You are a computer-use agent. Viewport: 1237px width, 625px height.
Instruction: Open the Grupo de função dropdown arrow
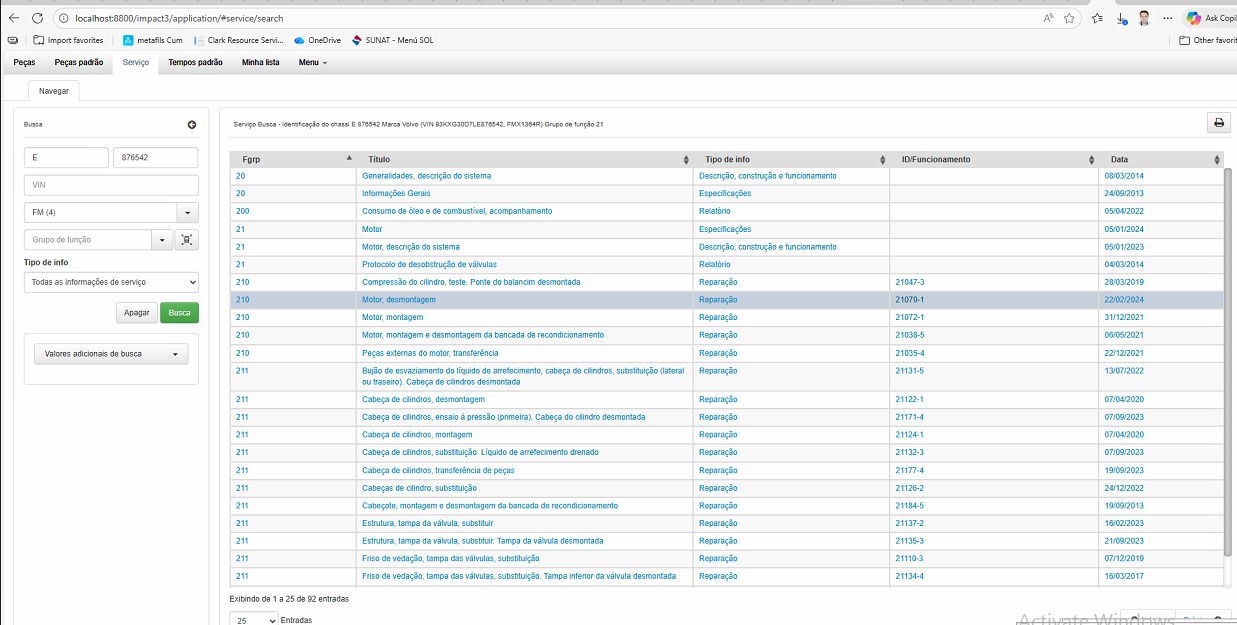(162, 240)
